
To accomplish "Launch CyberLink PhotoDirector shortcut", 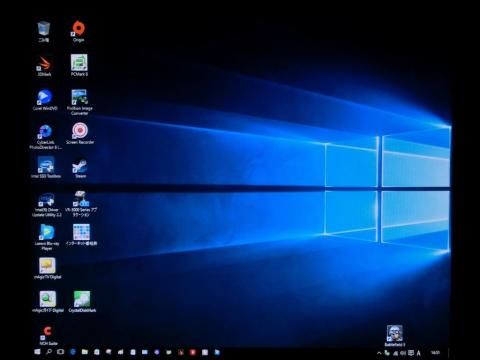I will click(x=45, y=137).
